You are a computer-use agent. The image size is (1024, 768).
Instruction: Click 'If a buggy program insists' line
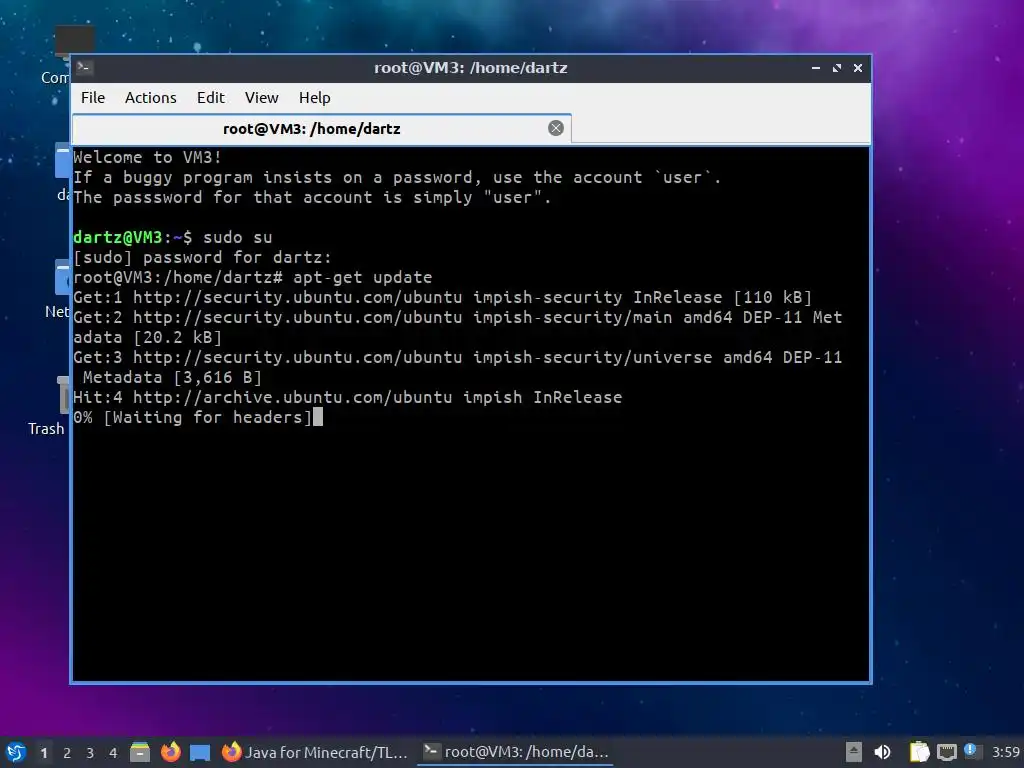point(397,177)
